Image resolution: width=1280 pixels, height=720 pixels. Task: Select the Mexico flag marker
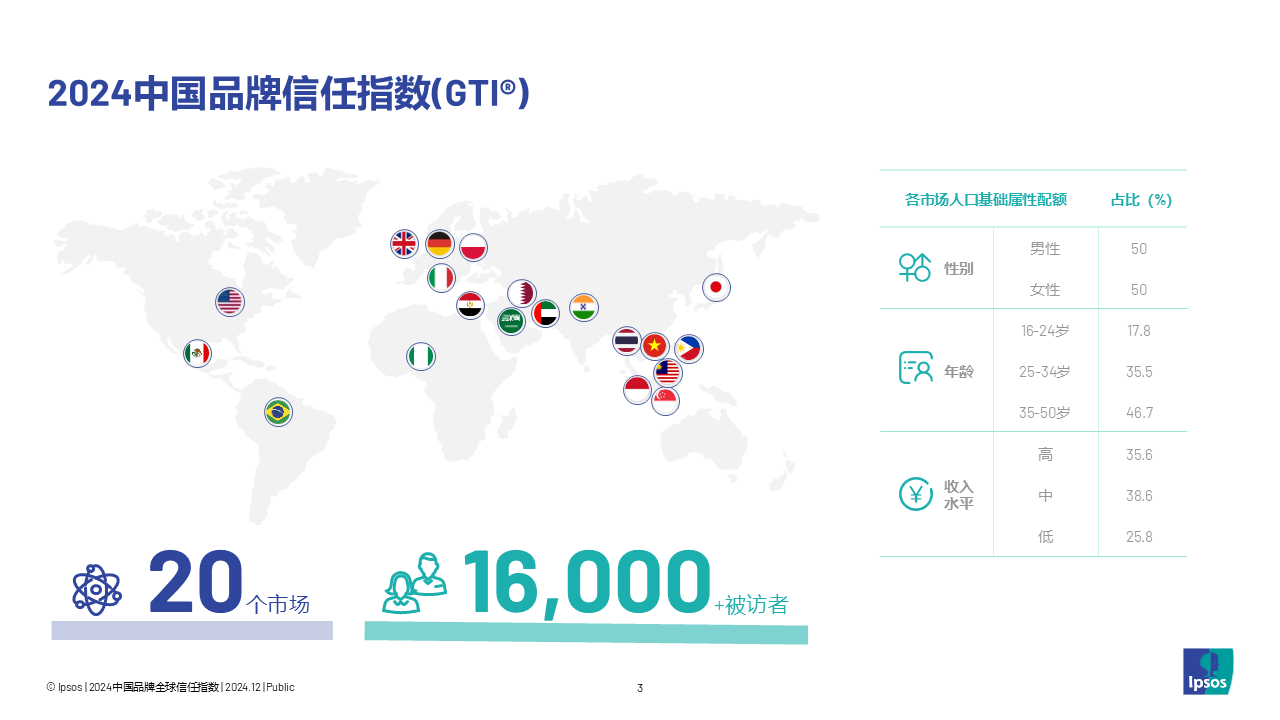pos(198,353)
